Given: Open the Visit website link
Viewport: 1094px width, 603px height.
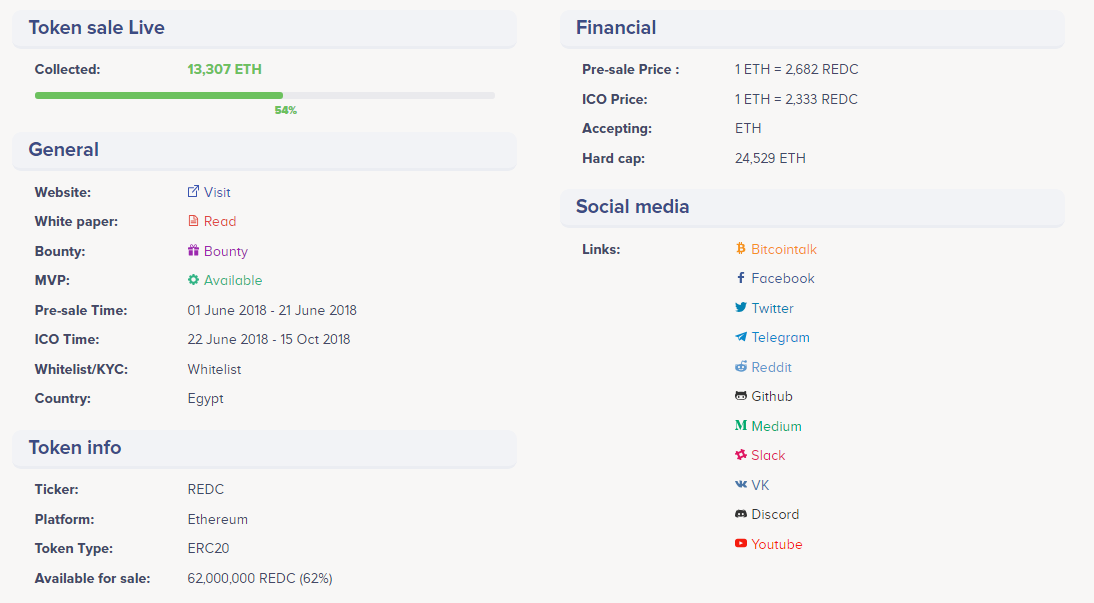Looking at the screenshot, I should (217, 192).
